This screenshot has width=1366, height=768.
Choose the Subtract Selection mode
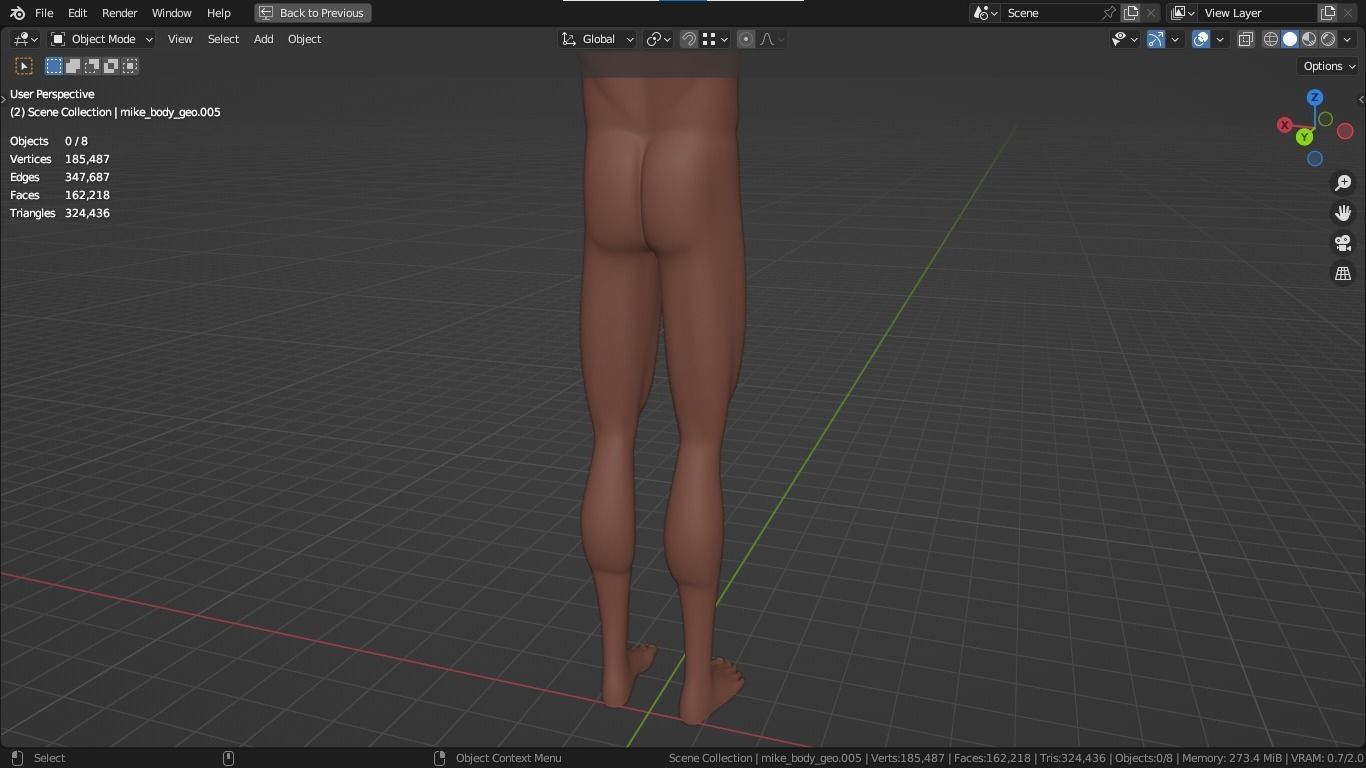(x=92, y=66)
